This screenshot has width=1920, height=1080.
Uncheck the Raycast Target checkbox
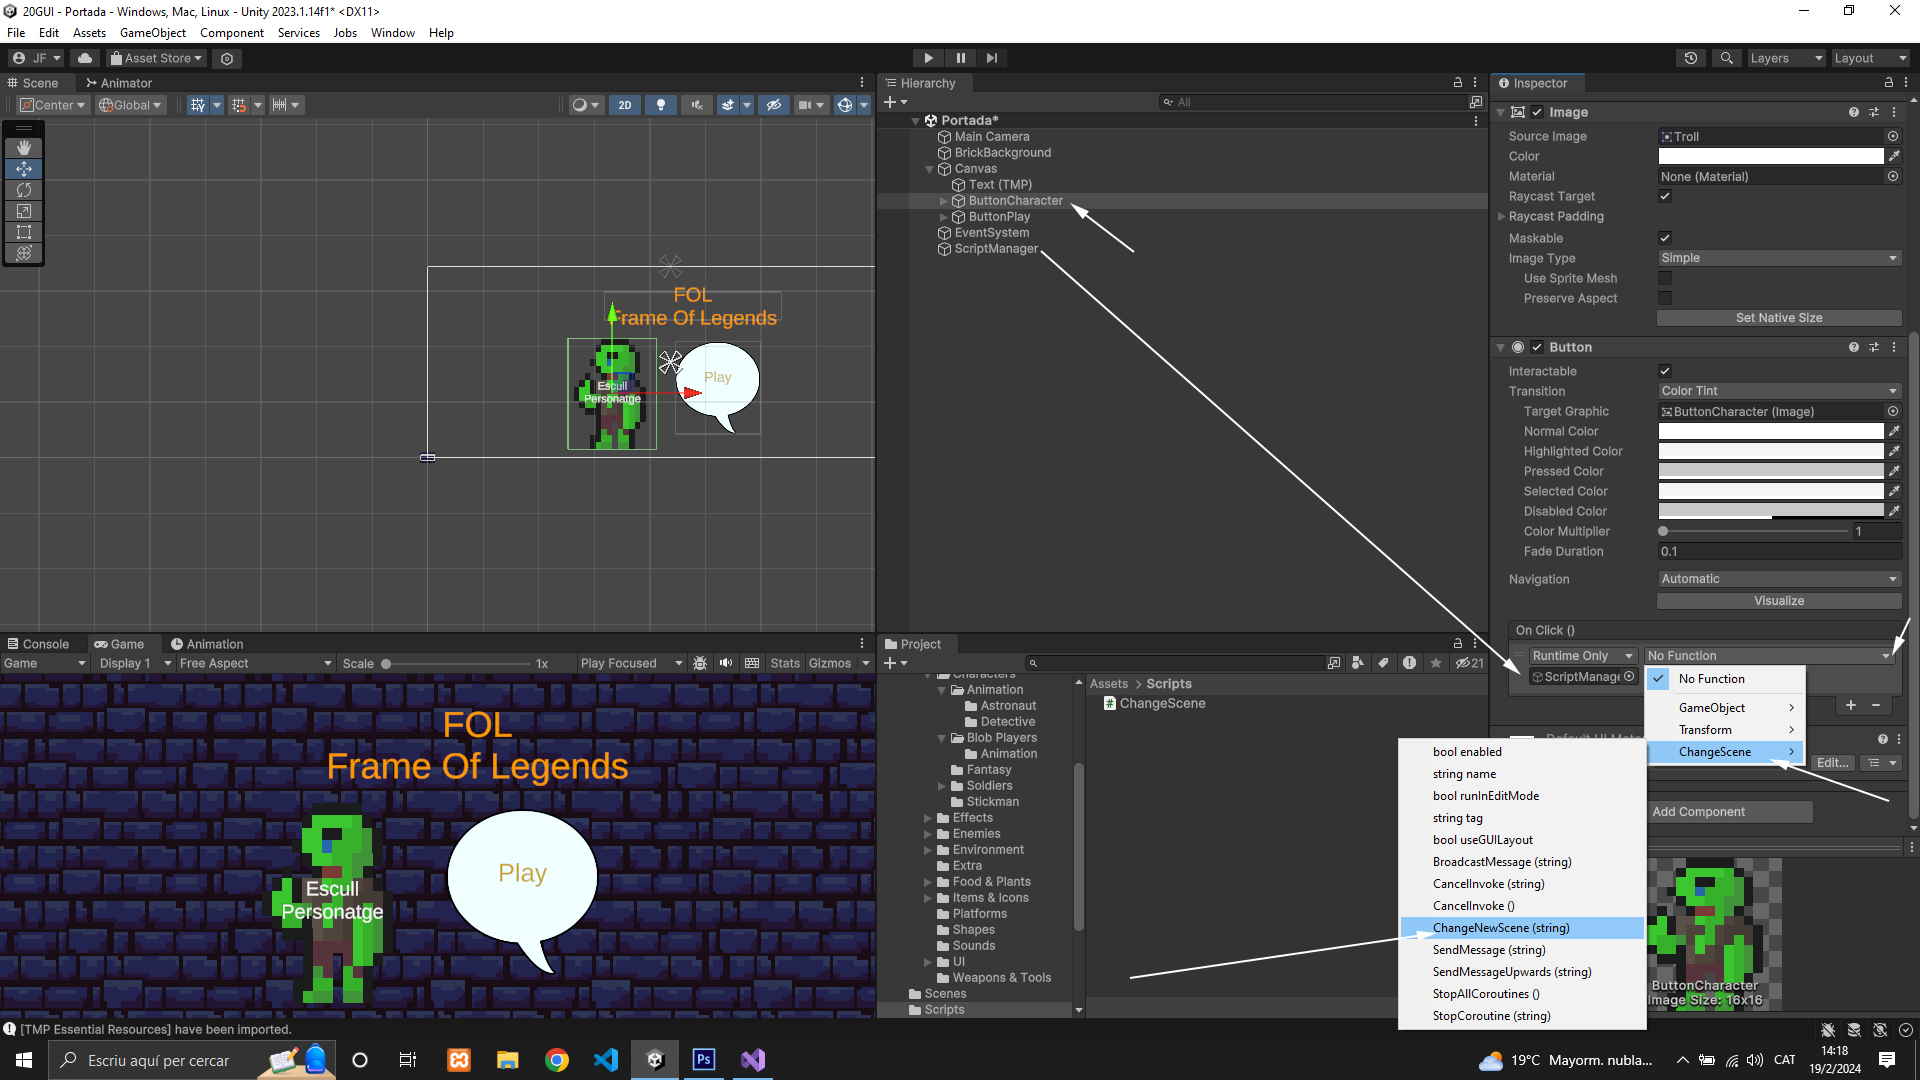[x=1665, y=196]
